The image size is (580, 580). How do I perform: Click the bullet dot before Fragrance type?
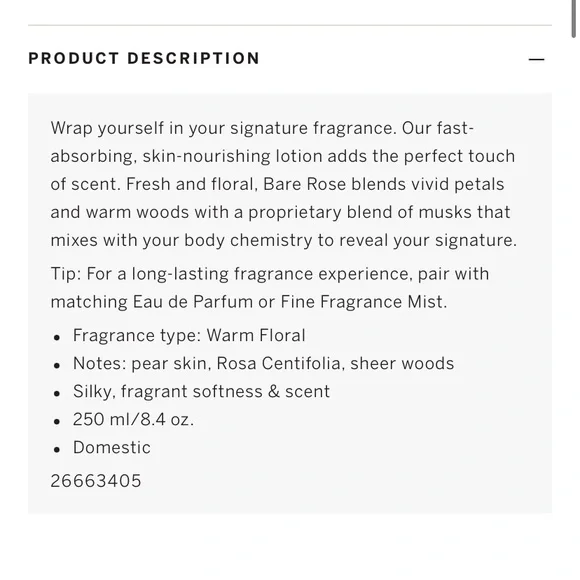57,337
